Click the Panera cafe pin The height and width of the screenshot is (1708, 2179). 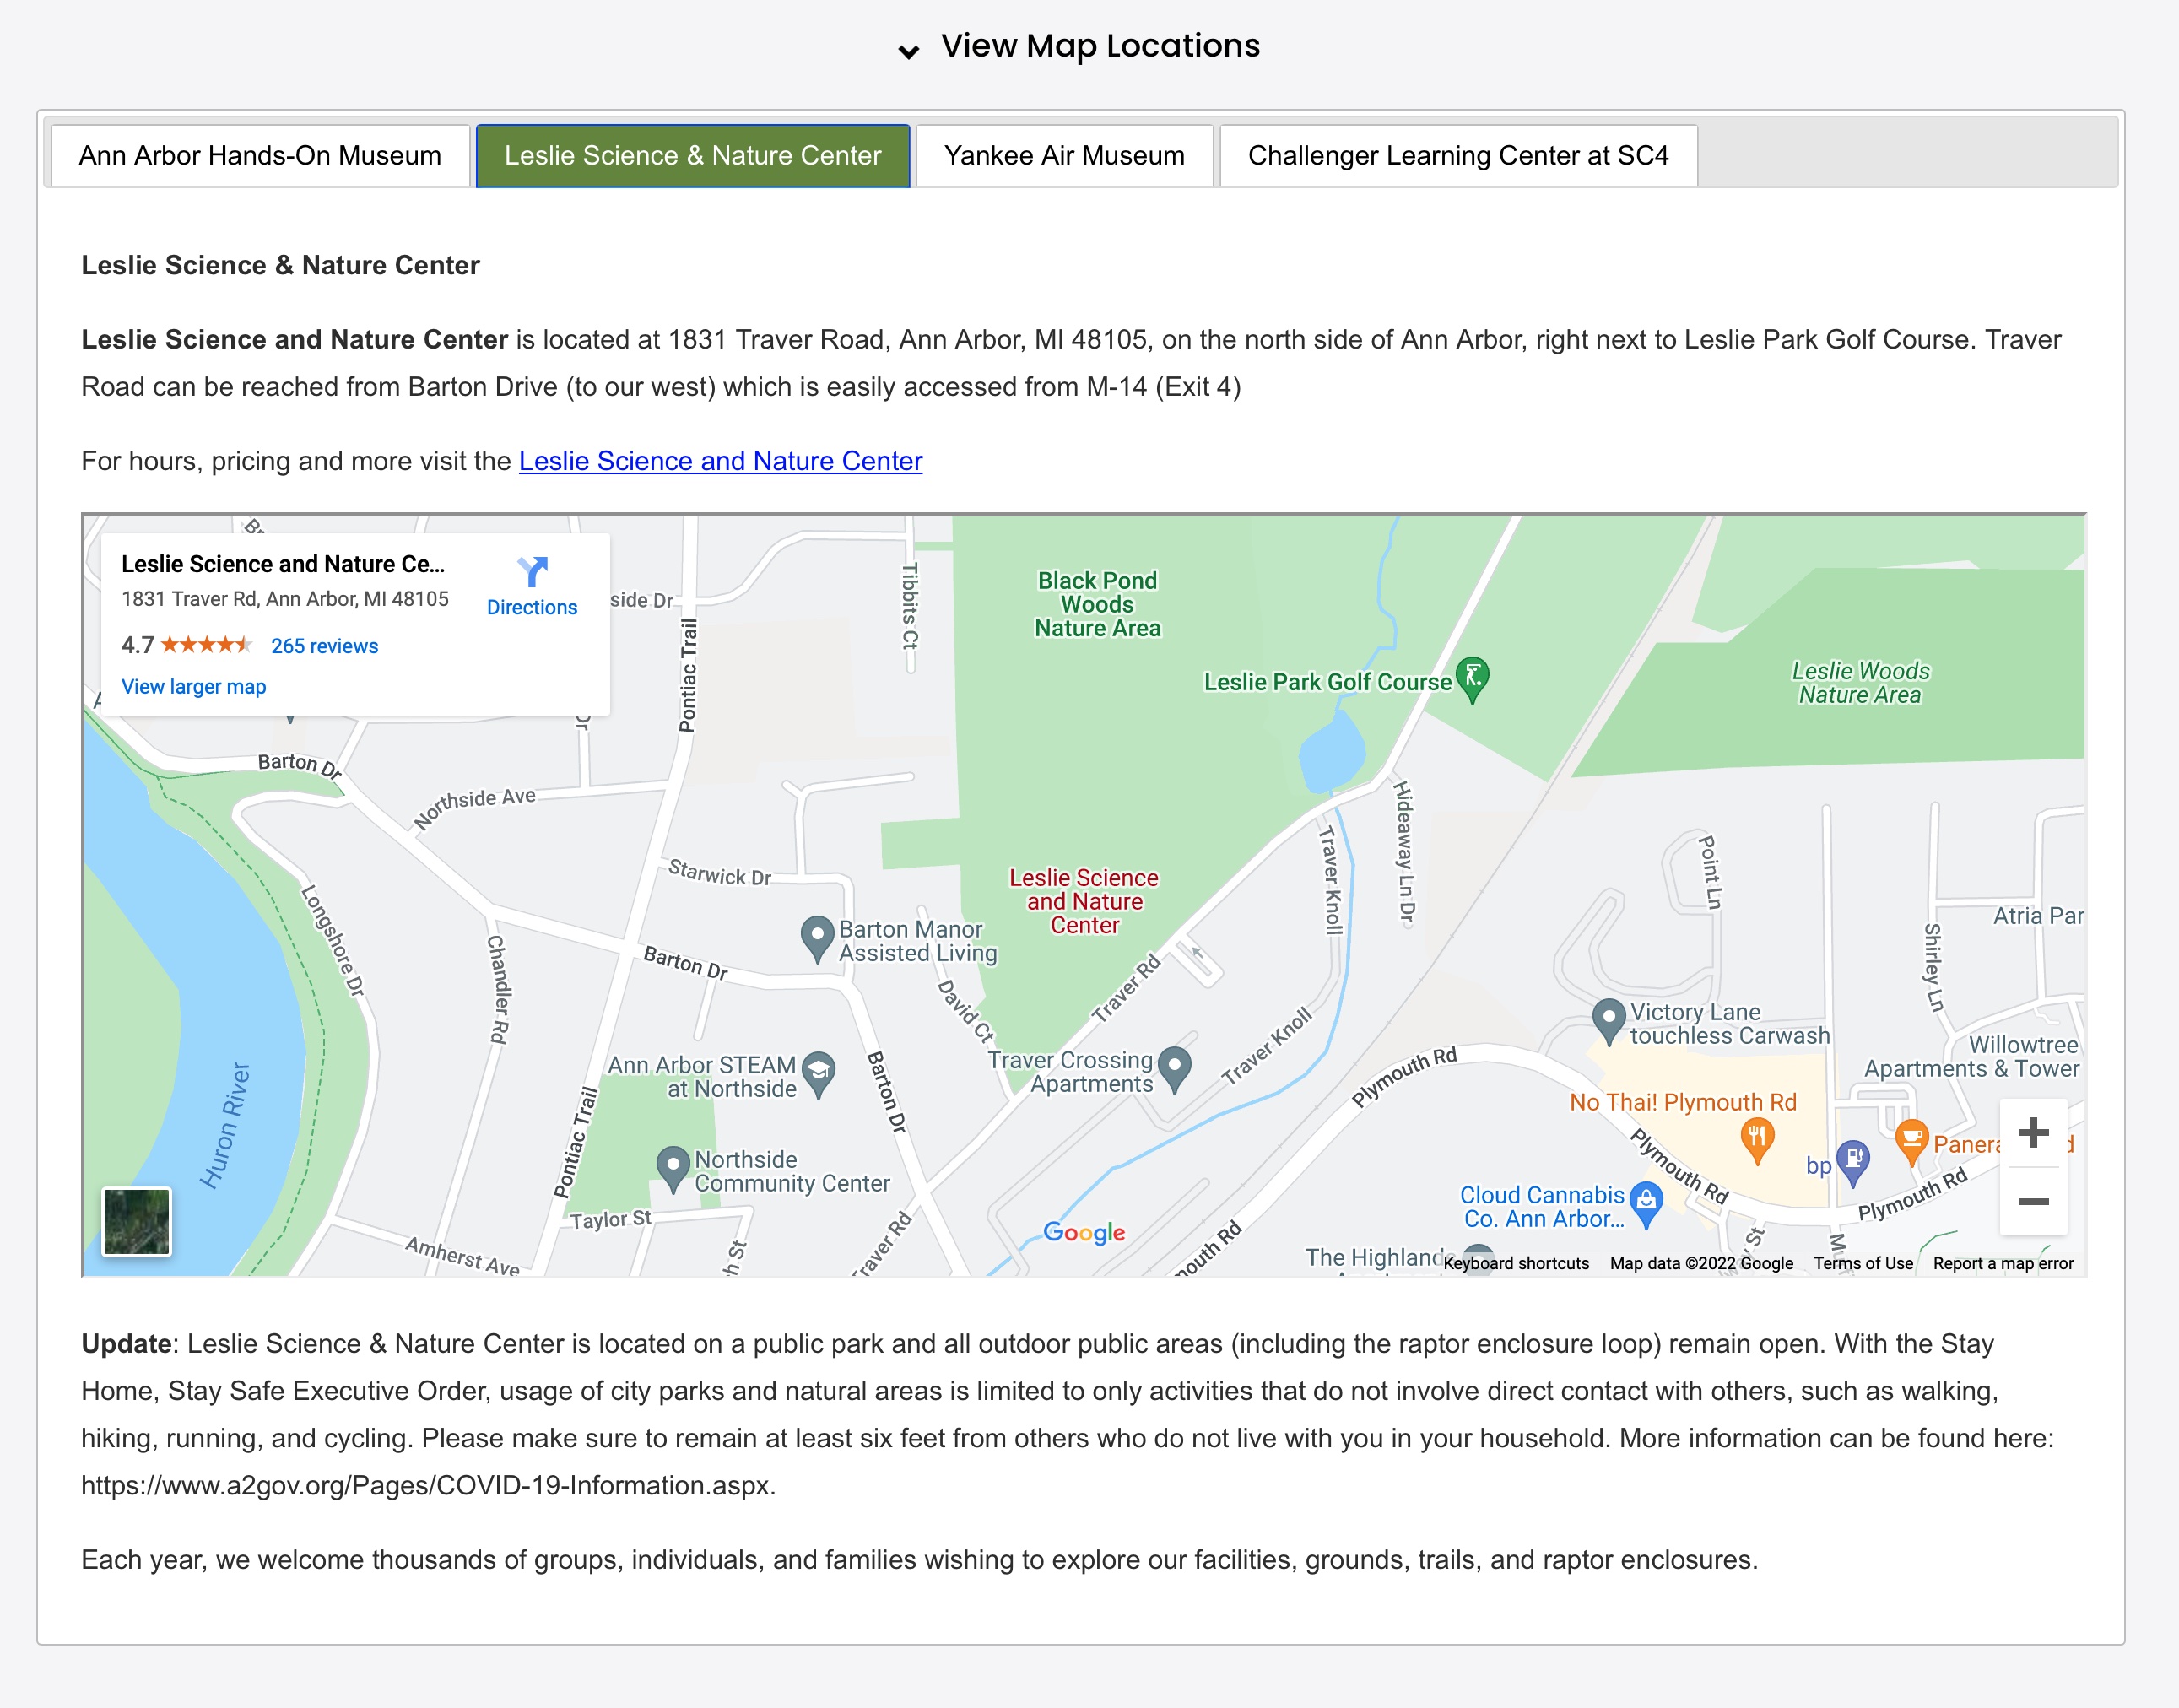coord(1911,1143)
